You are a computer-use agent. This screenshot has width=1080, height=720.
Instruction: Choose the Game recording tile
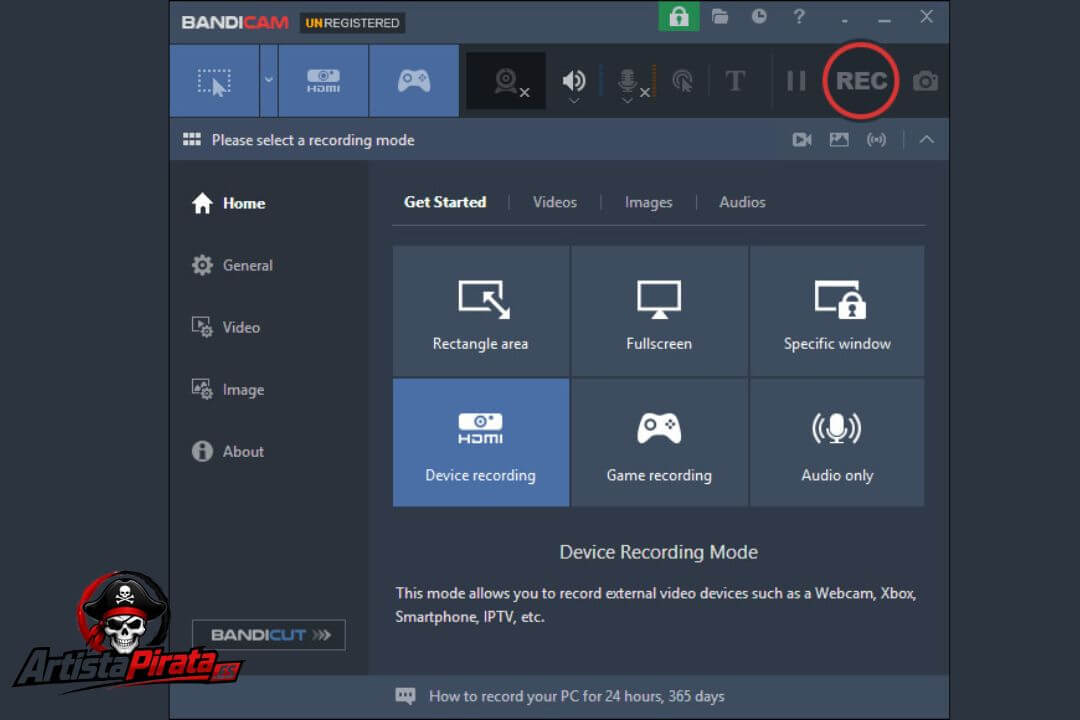coord(659,442)
